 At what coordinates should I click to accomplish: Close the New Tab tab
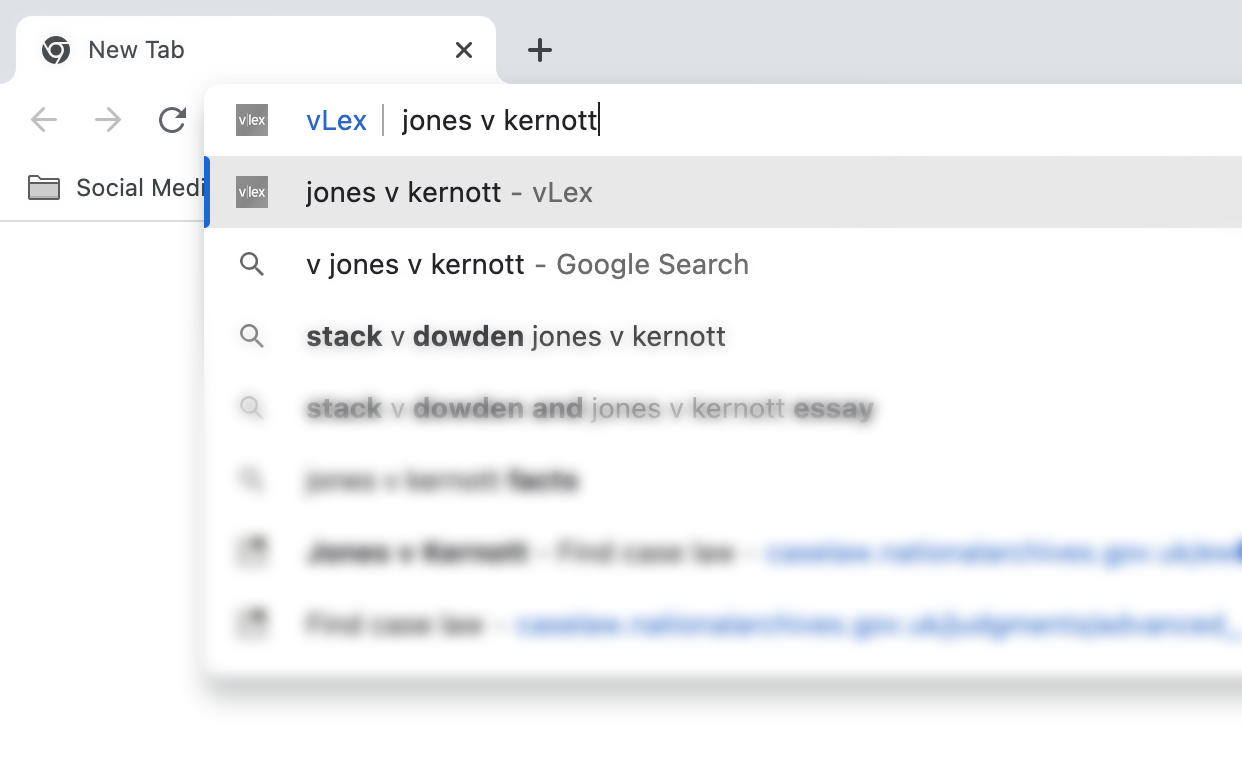[464, 50]
